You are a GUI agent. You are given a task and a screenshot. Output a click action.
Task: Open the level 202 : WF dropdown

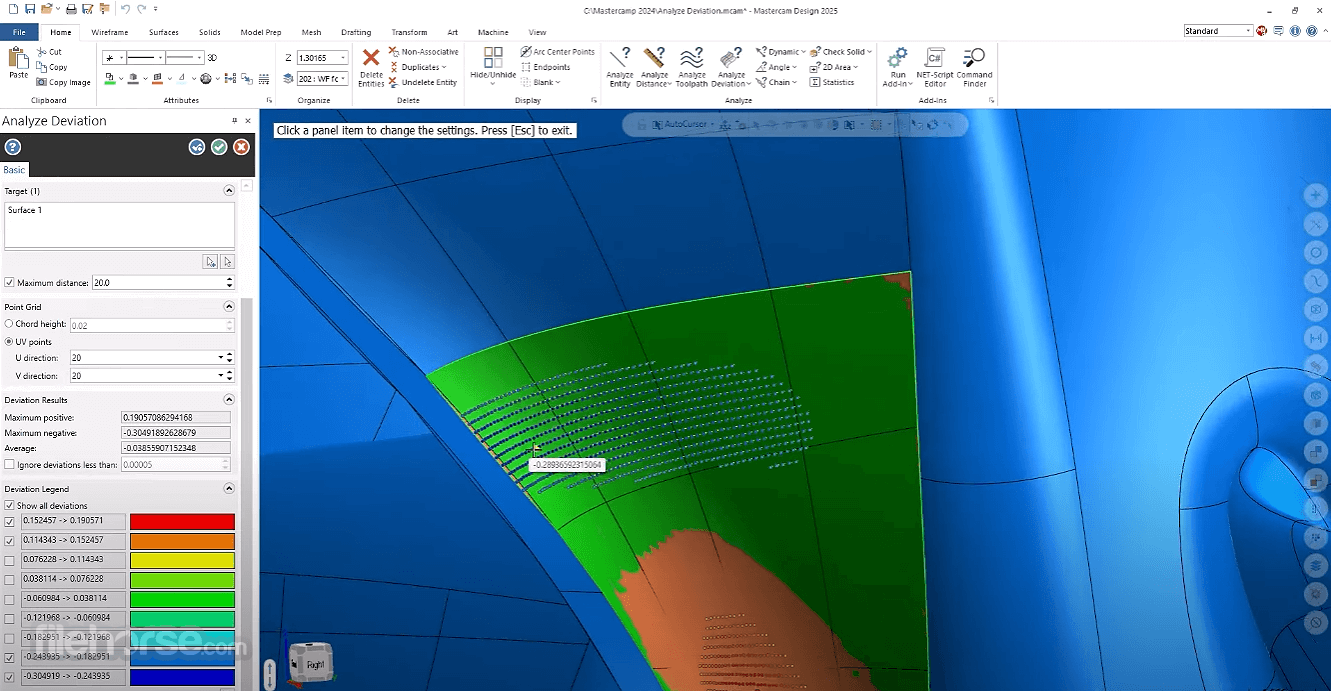coord(342,78)
